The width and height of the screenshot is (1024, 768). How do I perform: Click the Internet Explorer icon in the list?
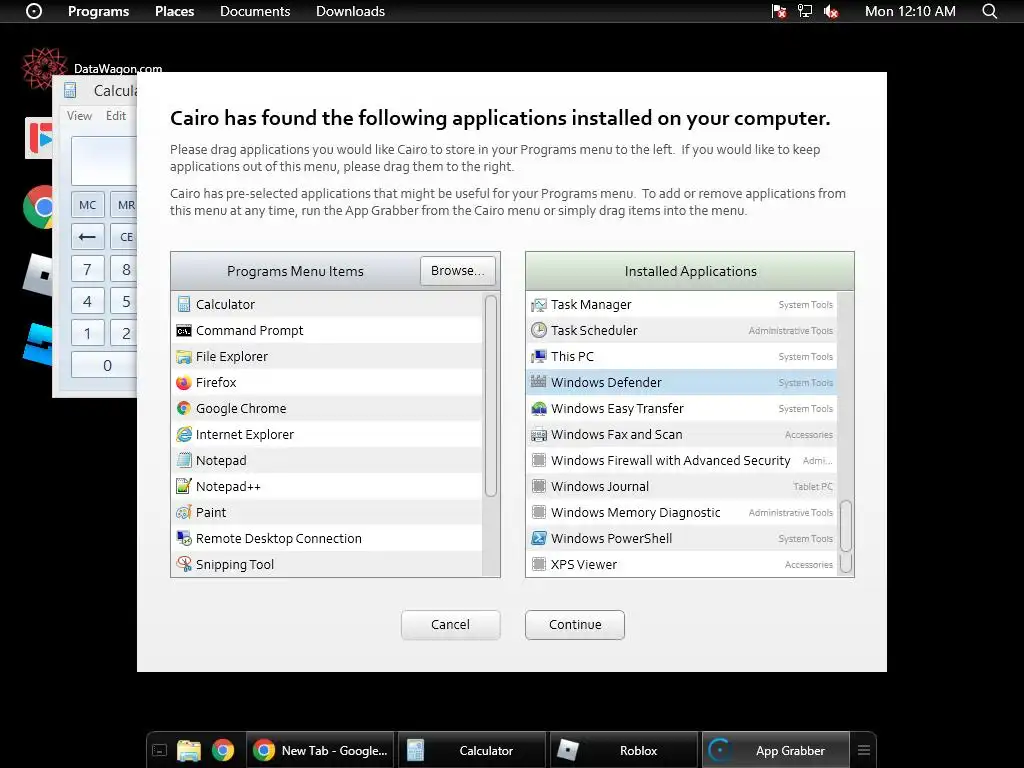tap(184, 434)
